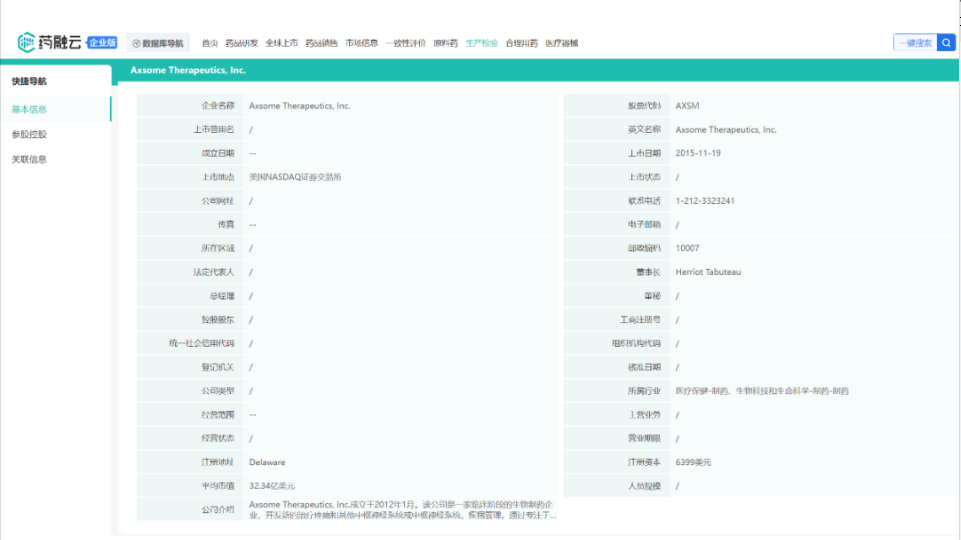
Task: Click the 公司介绍 description text
Action: (402, 509)
